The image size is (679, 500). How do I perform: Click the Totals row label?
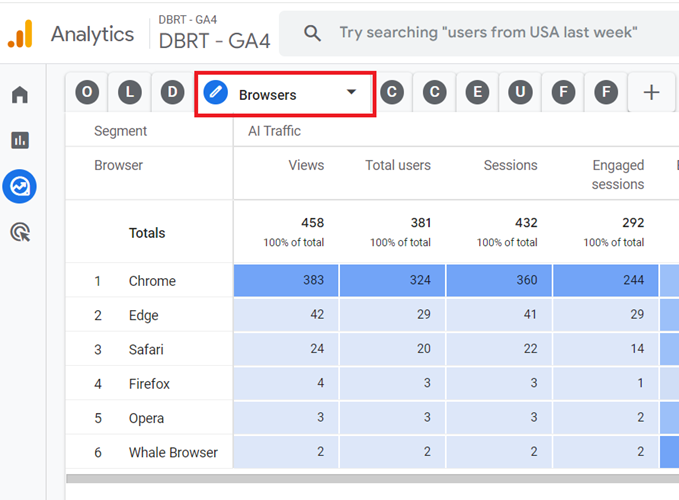(x=147, y=233)
